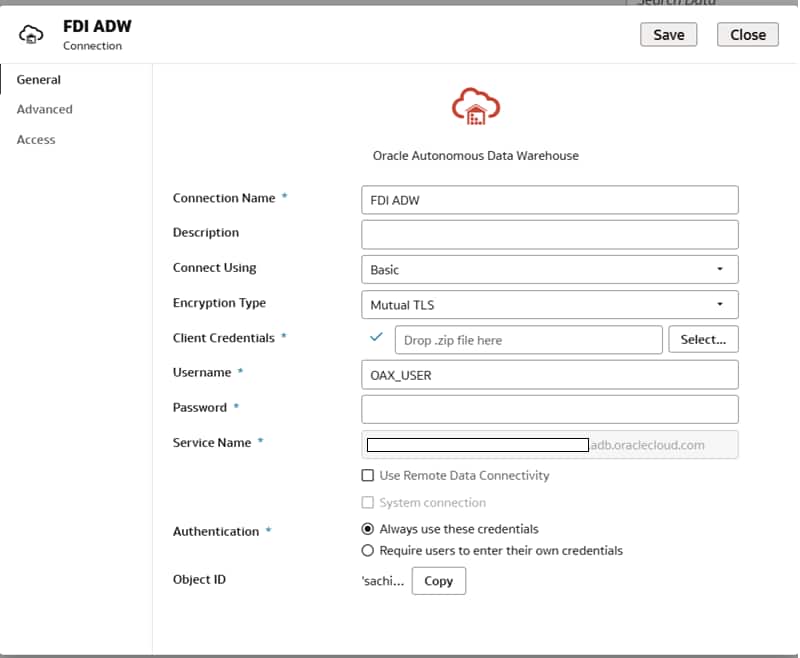This screenshot has width=800, height=658.
Task: Click the Object ID label
Action: pyautogui.click(x=199, y=579)
